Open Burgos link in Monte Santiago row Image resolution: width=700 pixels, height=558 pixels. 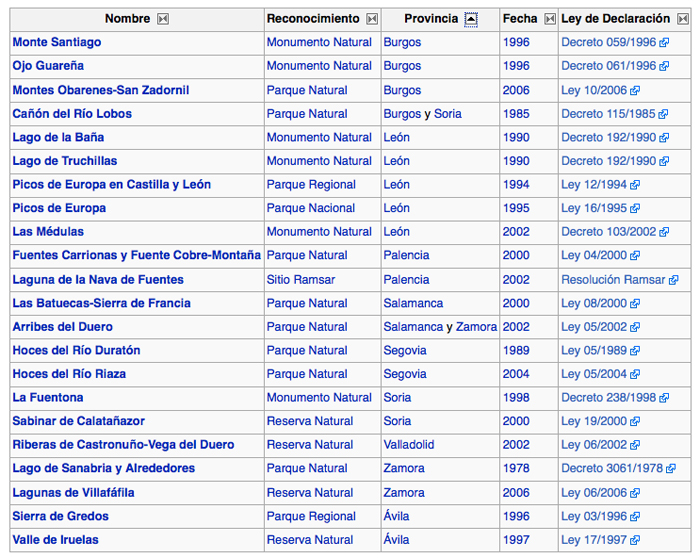point(402,42)
